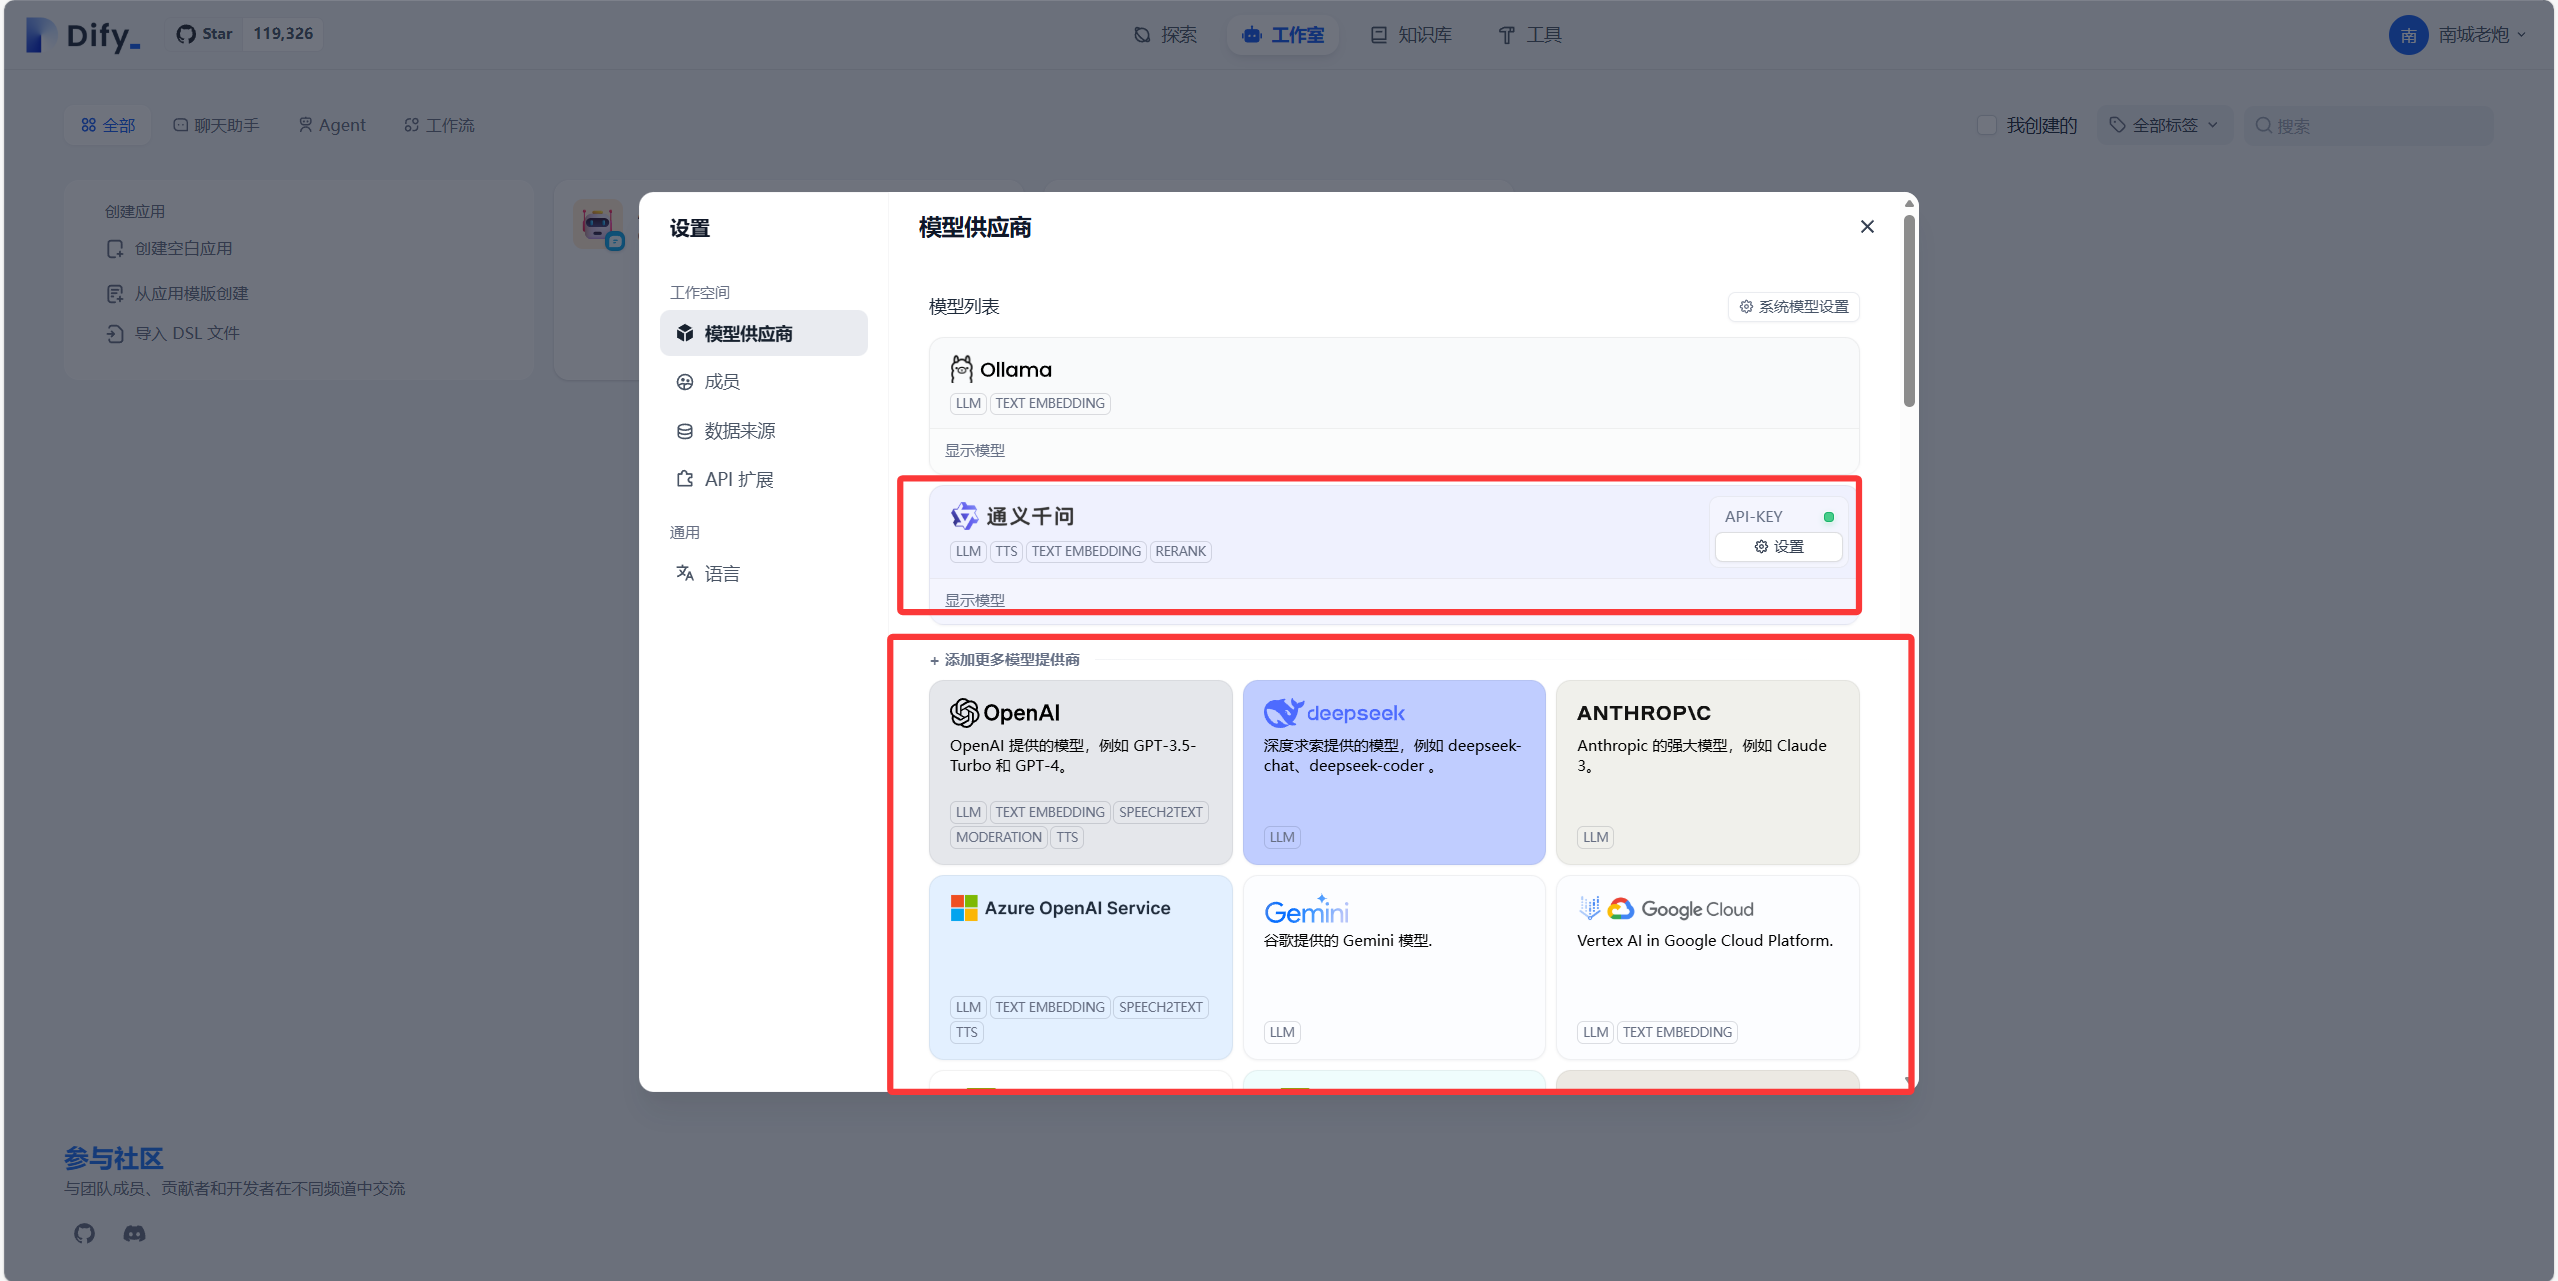Select the Agent tab
The height and width of the screenshot is (1281, 2558).
coord(331,124)
